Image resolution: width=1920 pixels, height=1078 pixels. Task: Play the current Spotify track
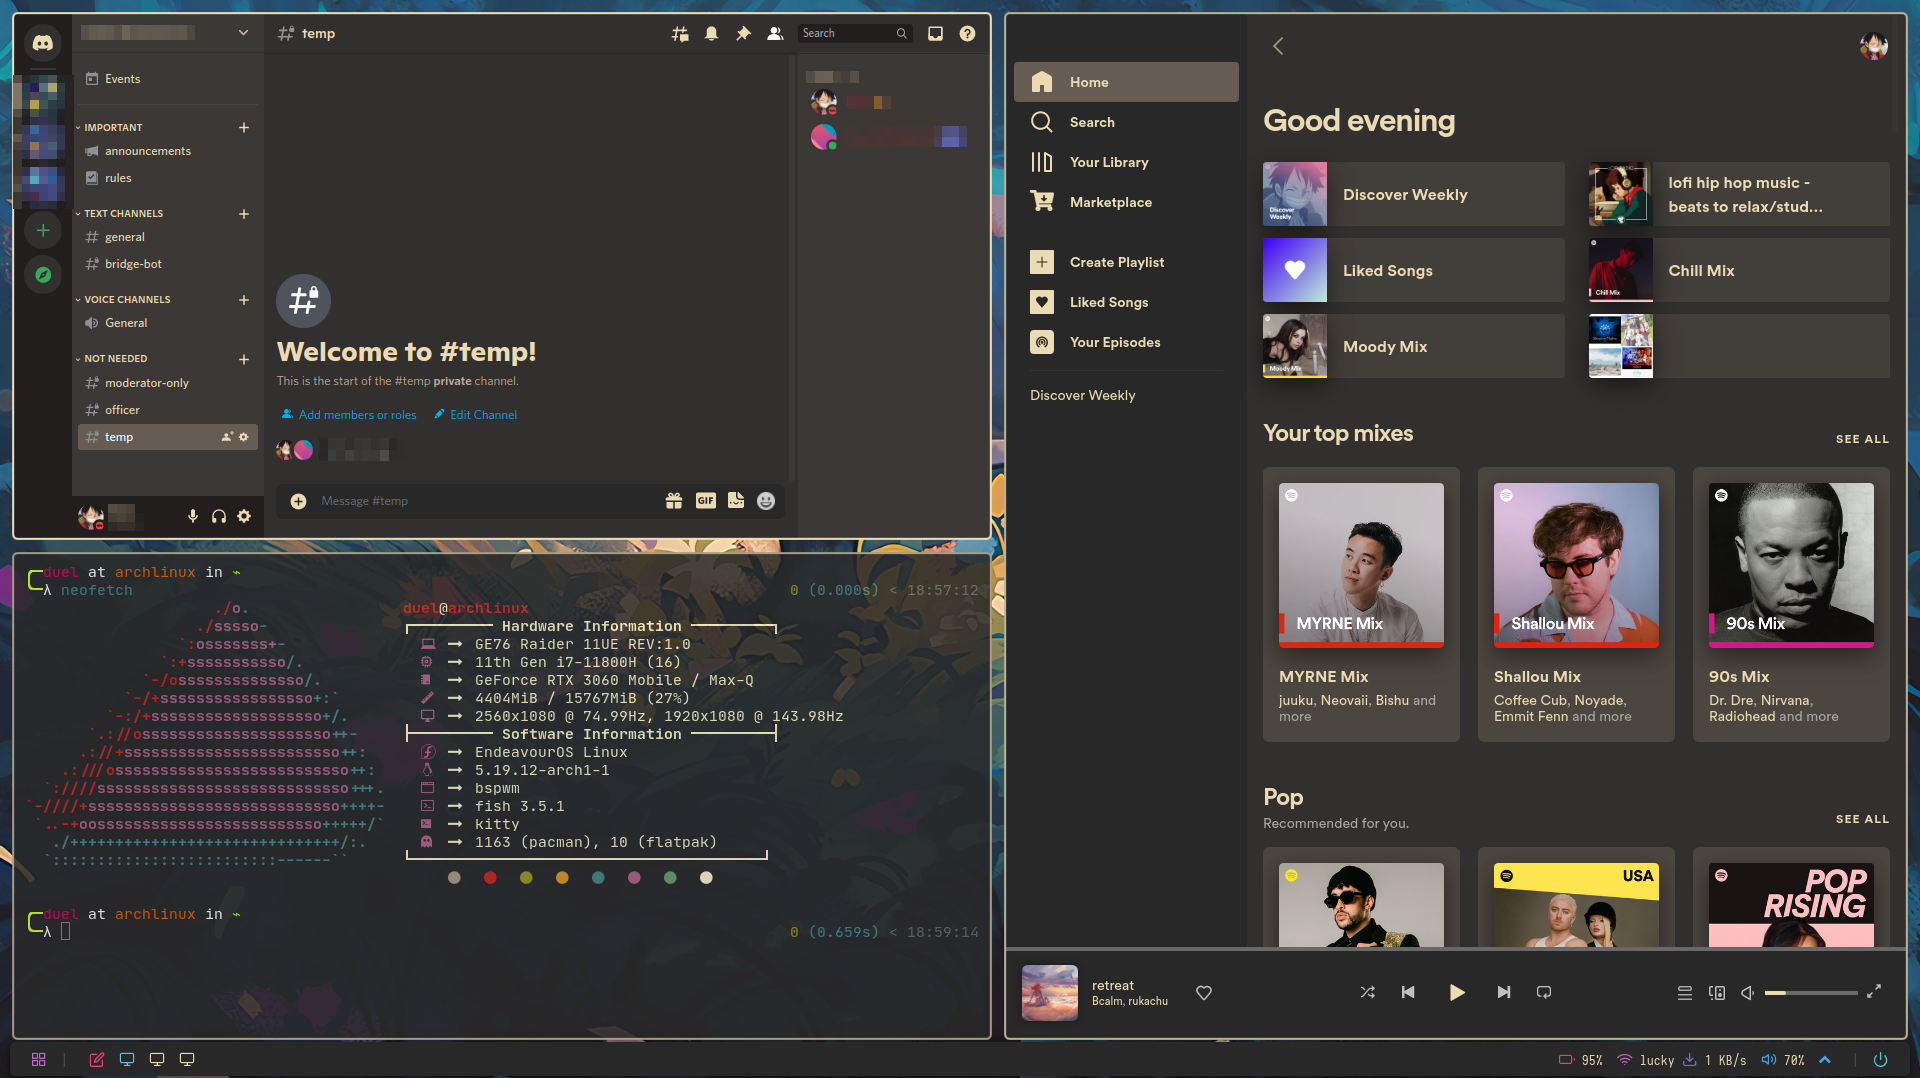pos(1457,992)
